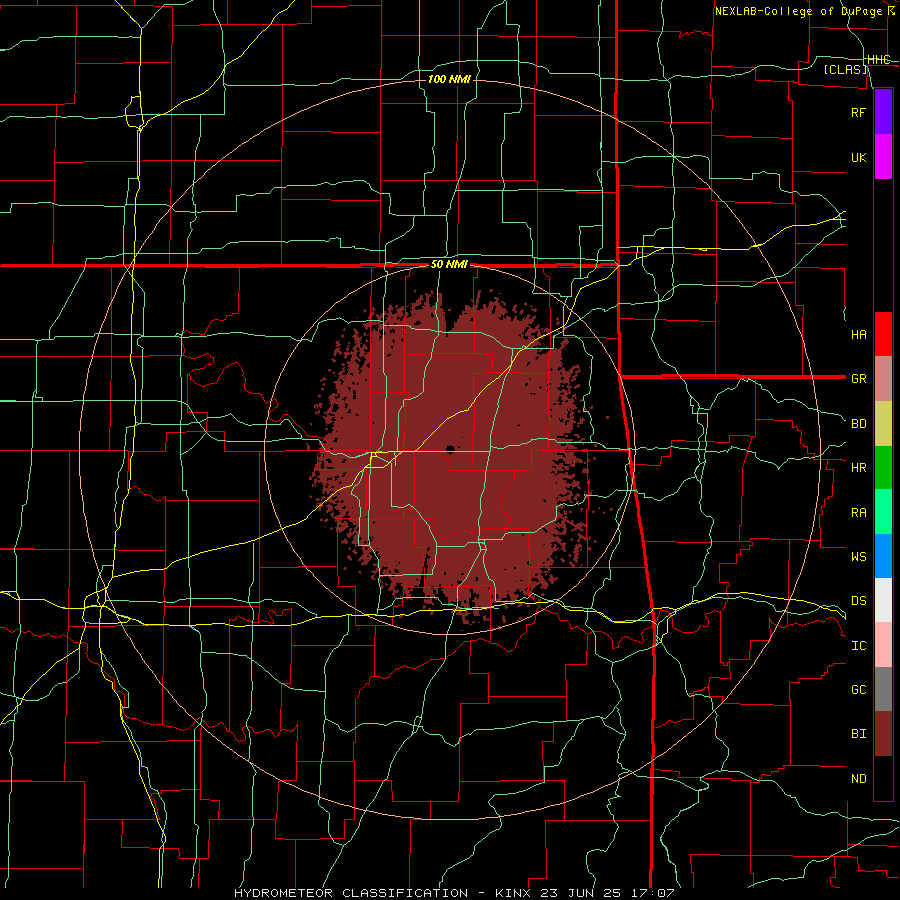This screenshot has width=900, height=900.
Task: Click the "100 NMI" range ring label
Action: 449,79
